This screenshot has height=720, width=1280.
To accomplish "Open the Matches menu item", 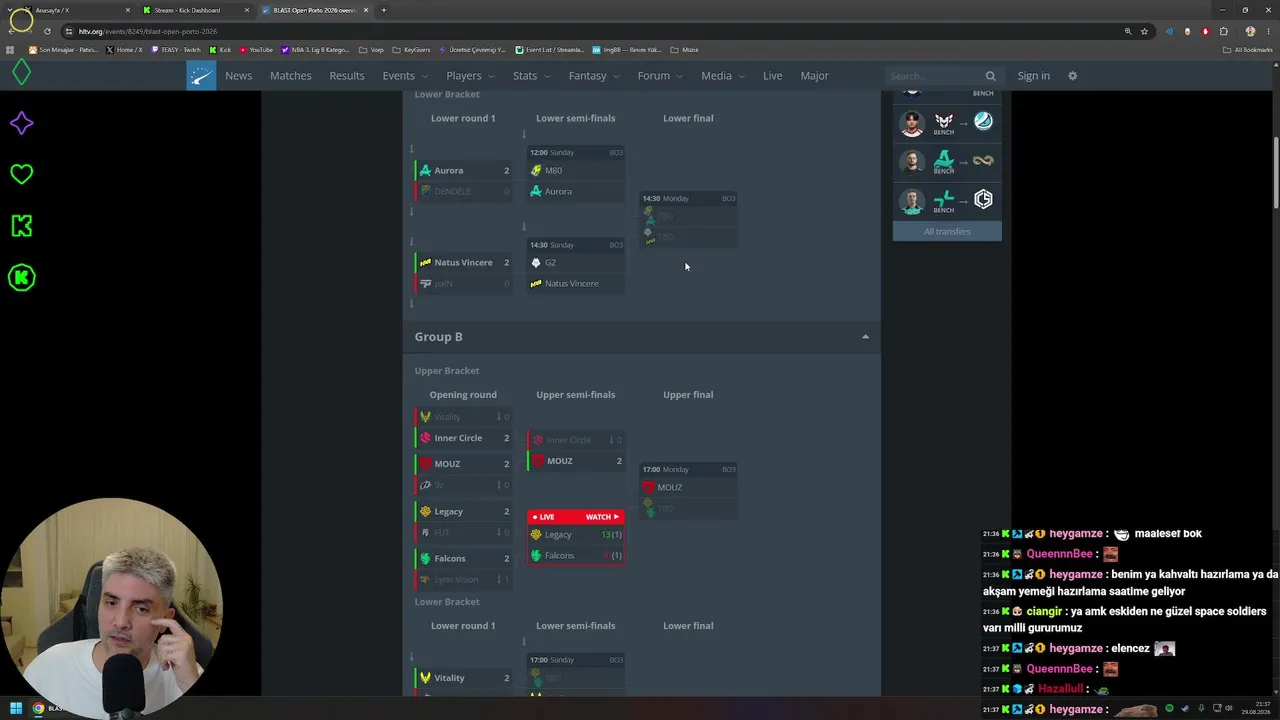I will coord(291,76).
